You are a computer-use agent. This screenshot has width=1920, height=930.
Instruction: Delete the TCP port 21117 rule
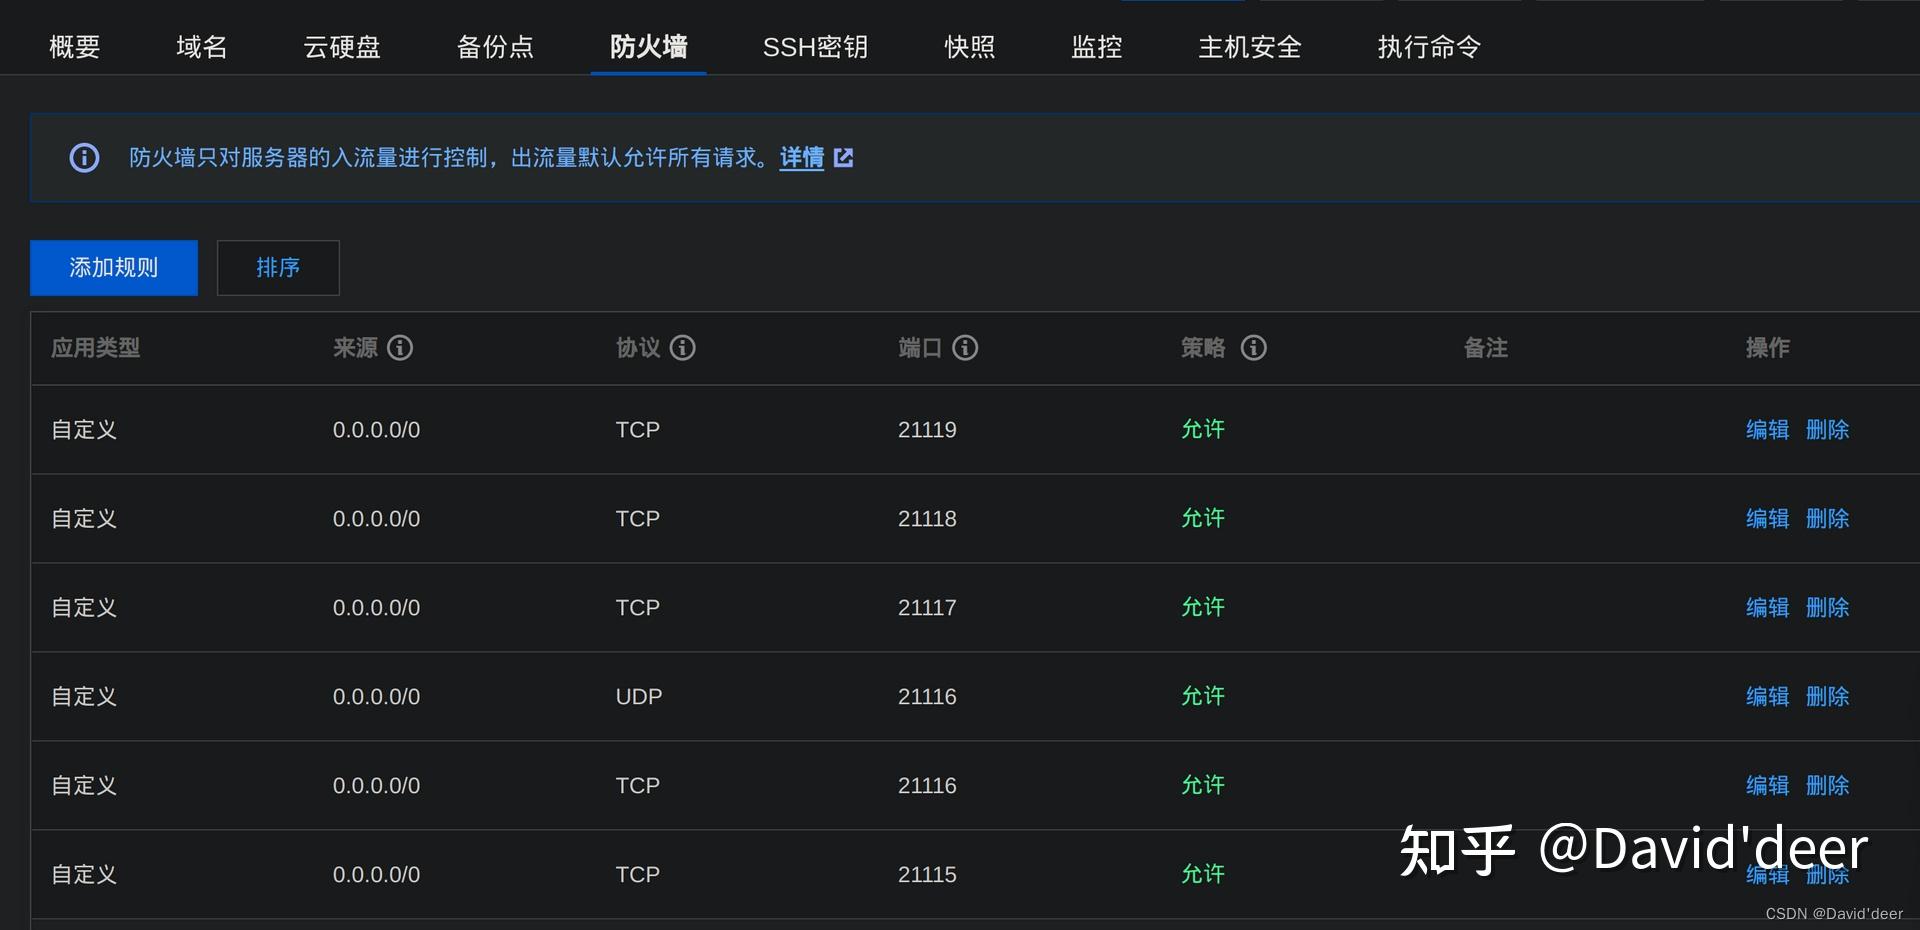click(x=1828, y=608)
